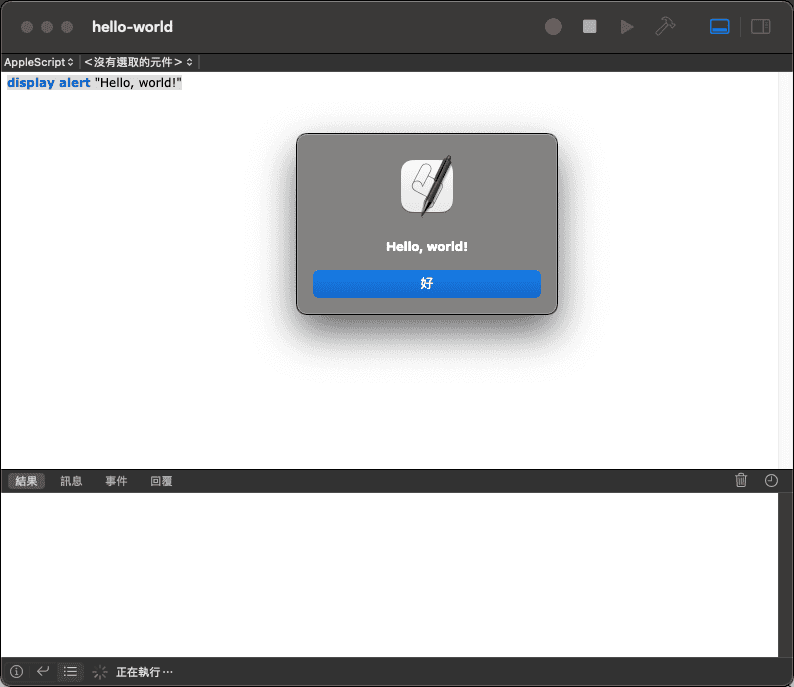794x687 pixels.
Task: Select the log list view icon
Action: click(70, 671)
